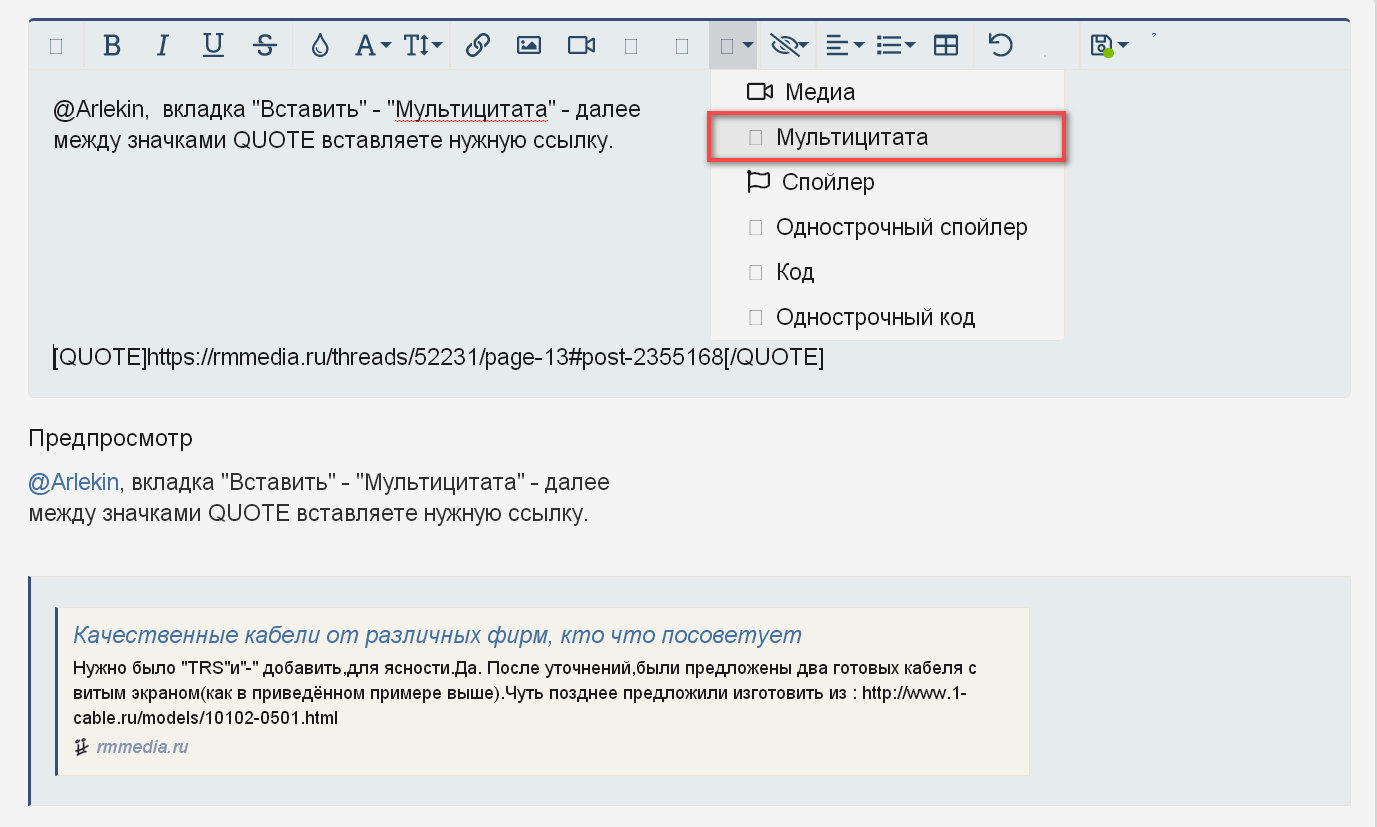
Task: Expand the list type dropdown
Action: (895, 45)
